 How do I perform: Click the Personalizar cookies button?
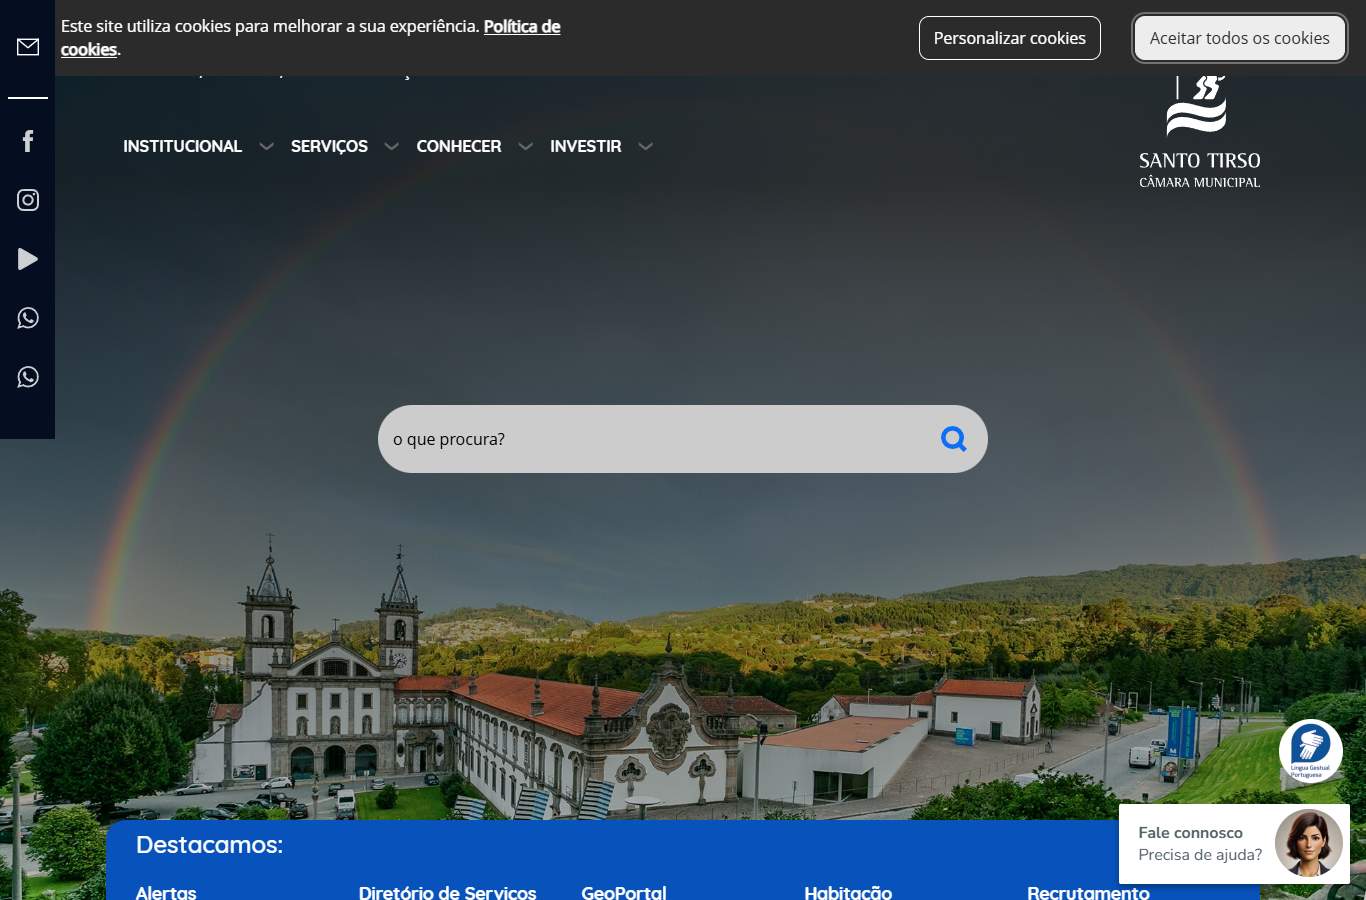tap(1010, 38)
